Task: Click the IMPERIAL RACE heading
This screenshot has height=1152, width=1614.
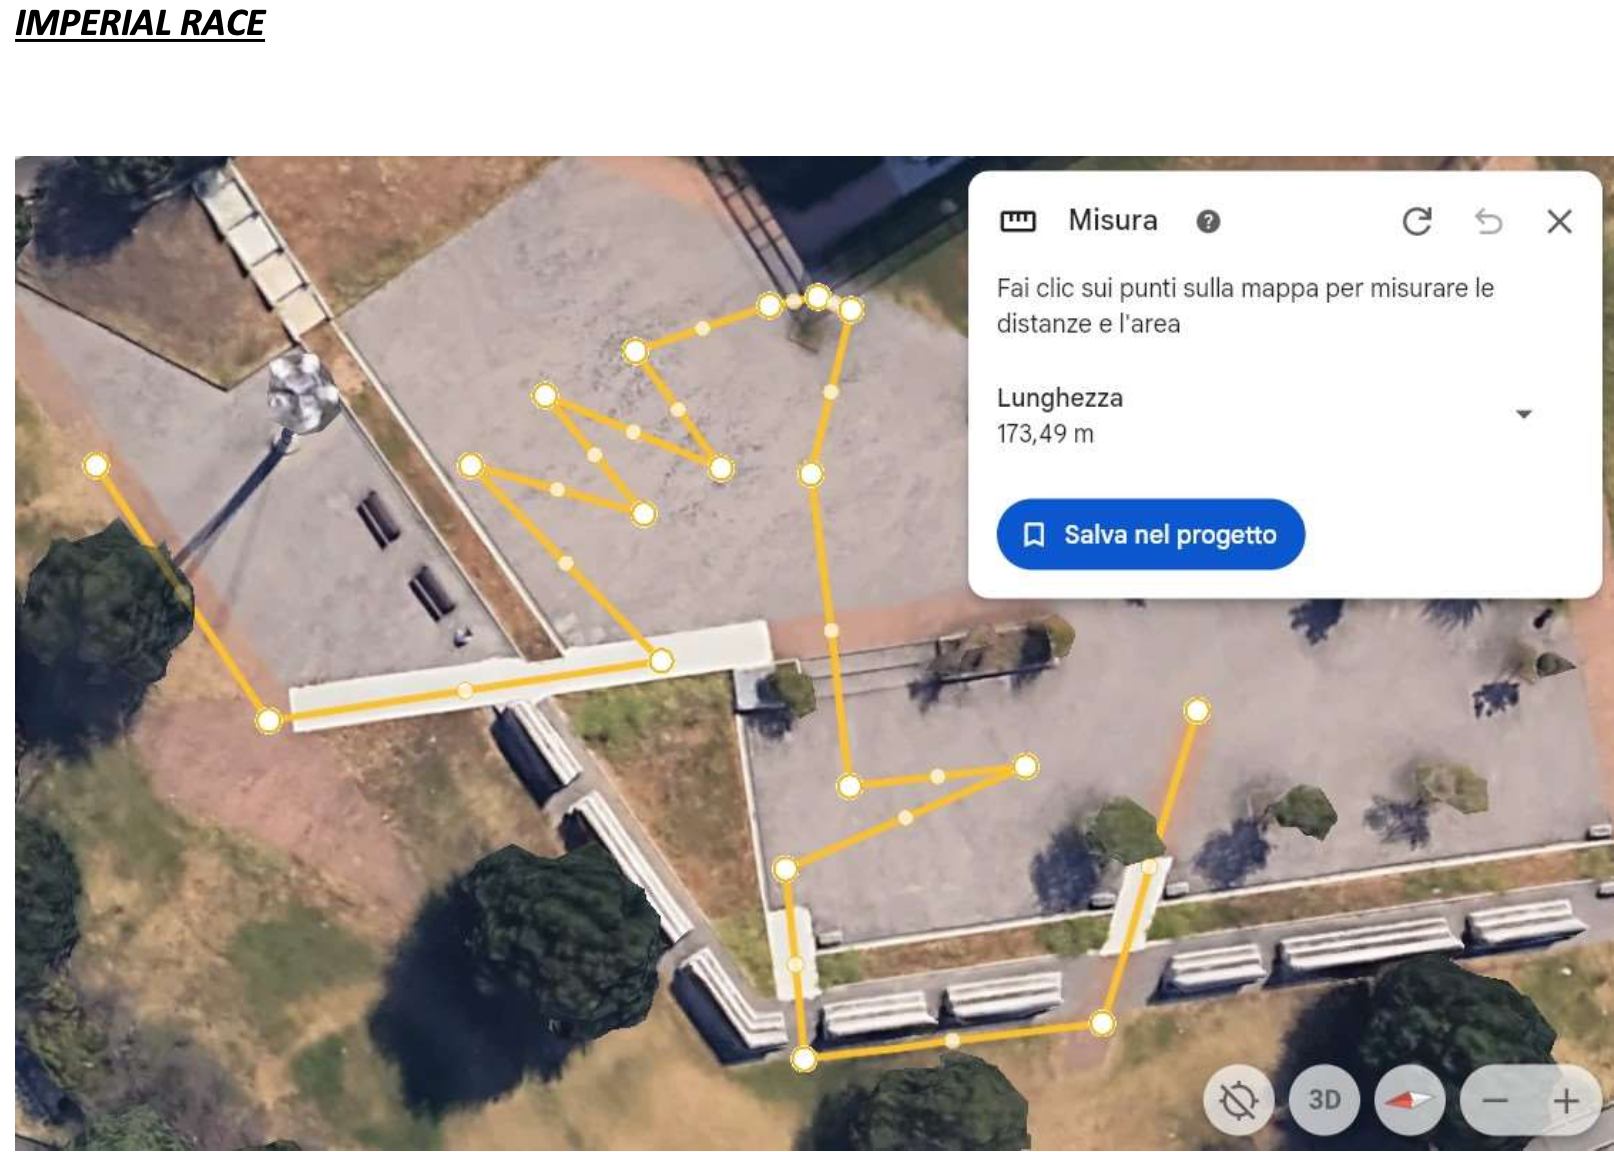Action: pyautogui.click(x=140, y=24)
